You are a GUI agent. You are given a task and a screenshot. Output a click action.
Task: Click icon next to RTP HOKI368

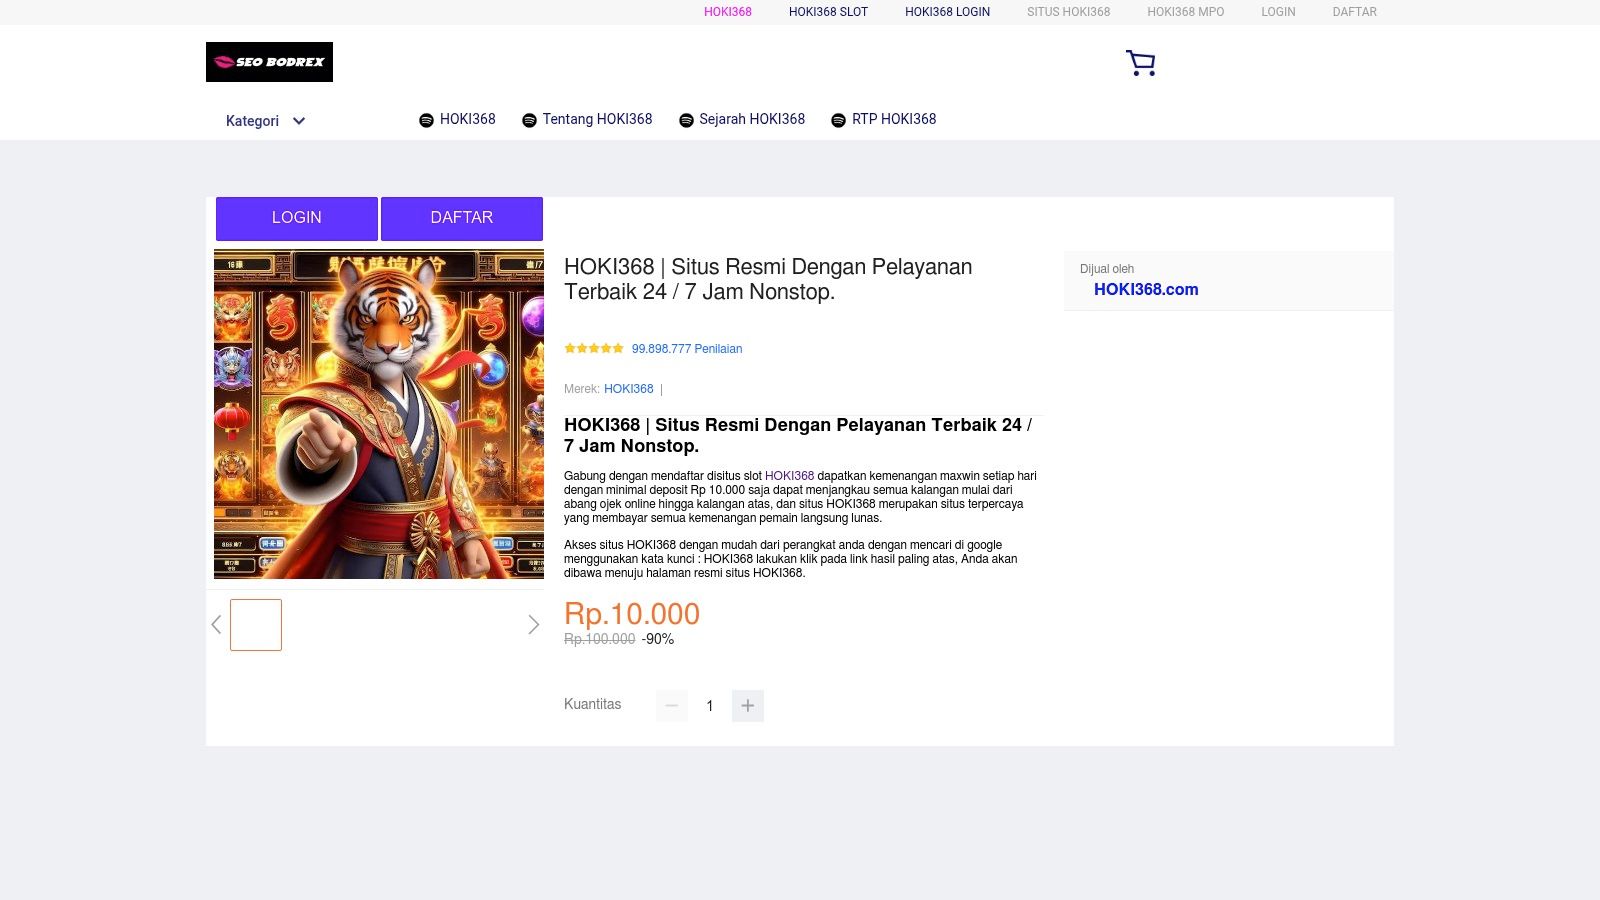tap(838, 120)
